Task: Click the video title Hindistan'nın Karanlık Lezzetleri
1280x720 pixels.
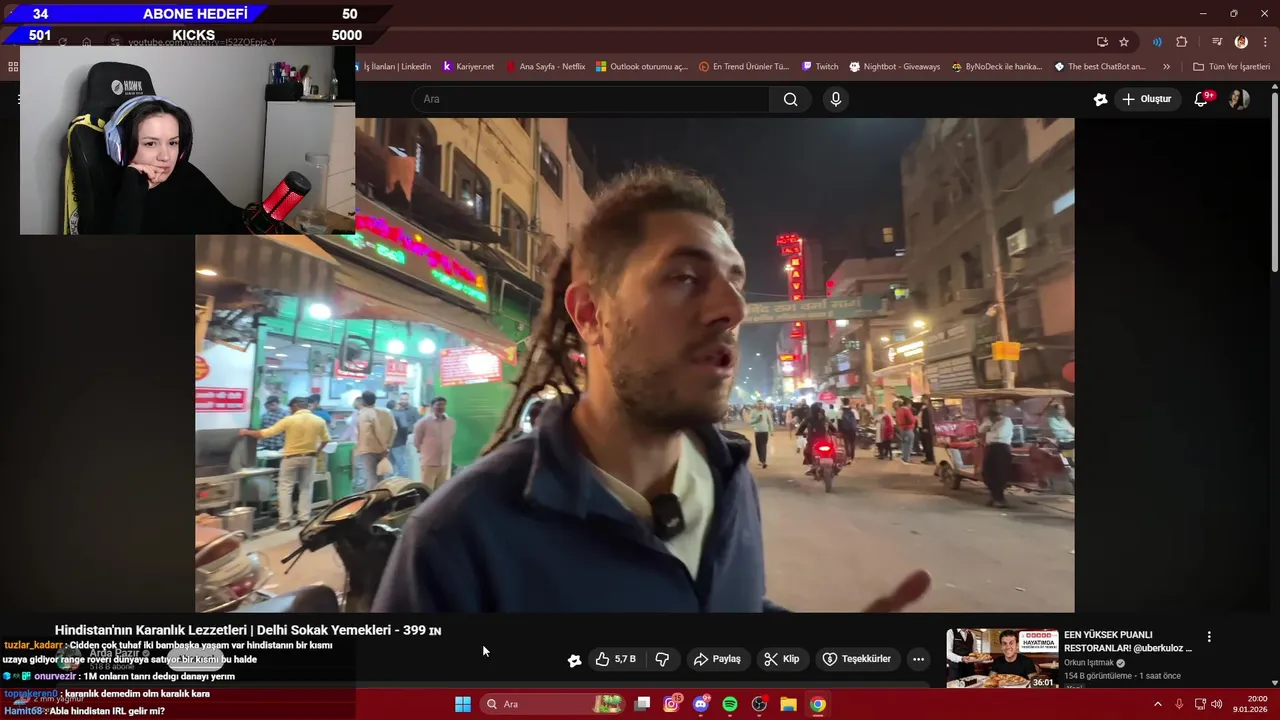Action: 248,630
